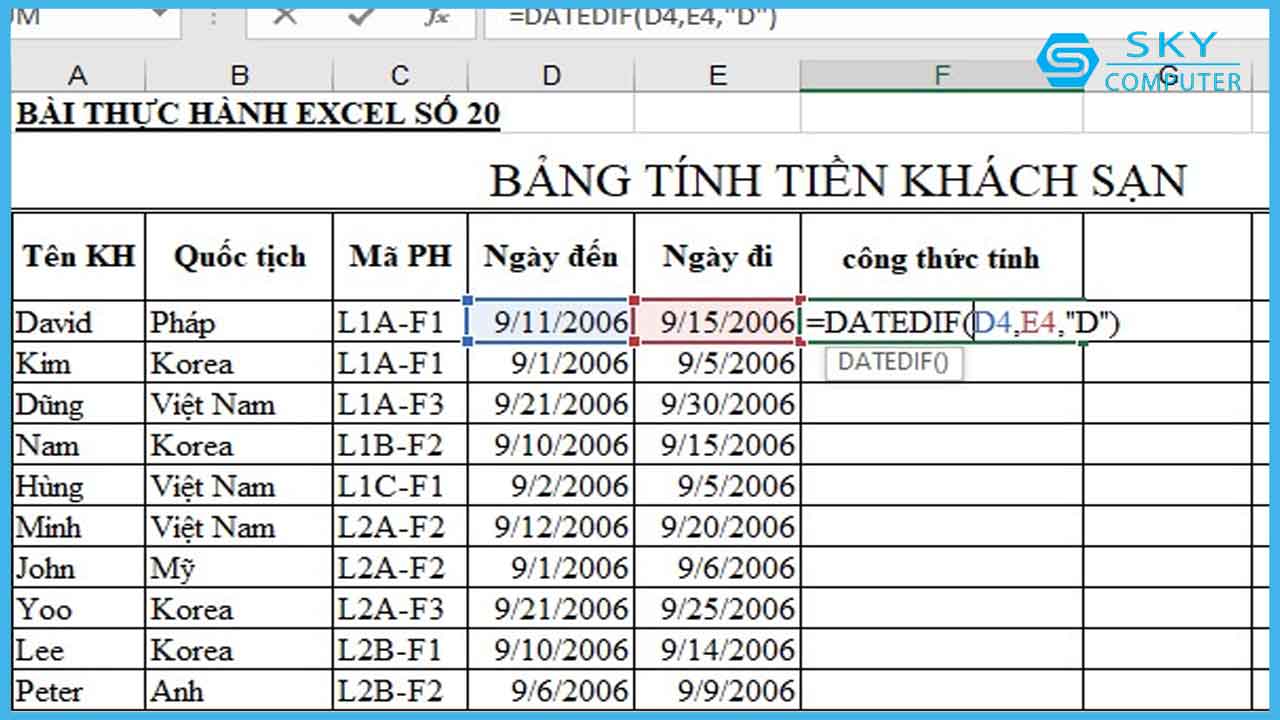Cancel the formula entry with the X icon
This screenshot has width=1280, height=720.
pyautogui.click(x=285, y=16)
